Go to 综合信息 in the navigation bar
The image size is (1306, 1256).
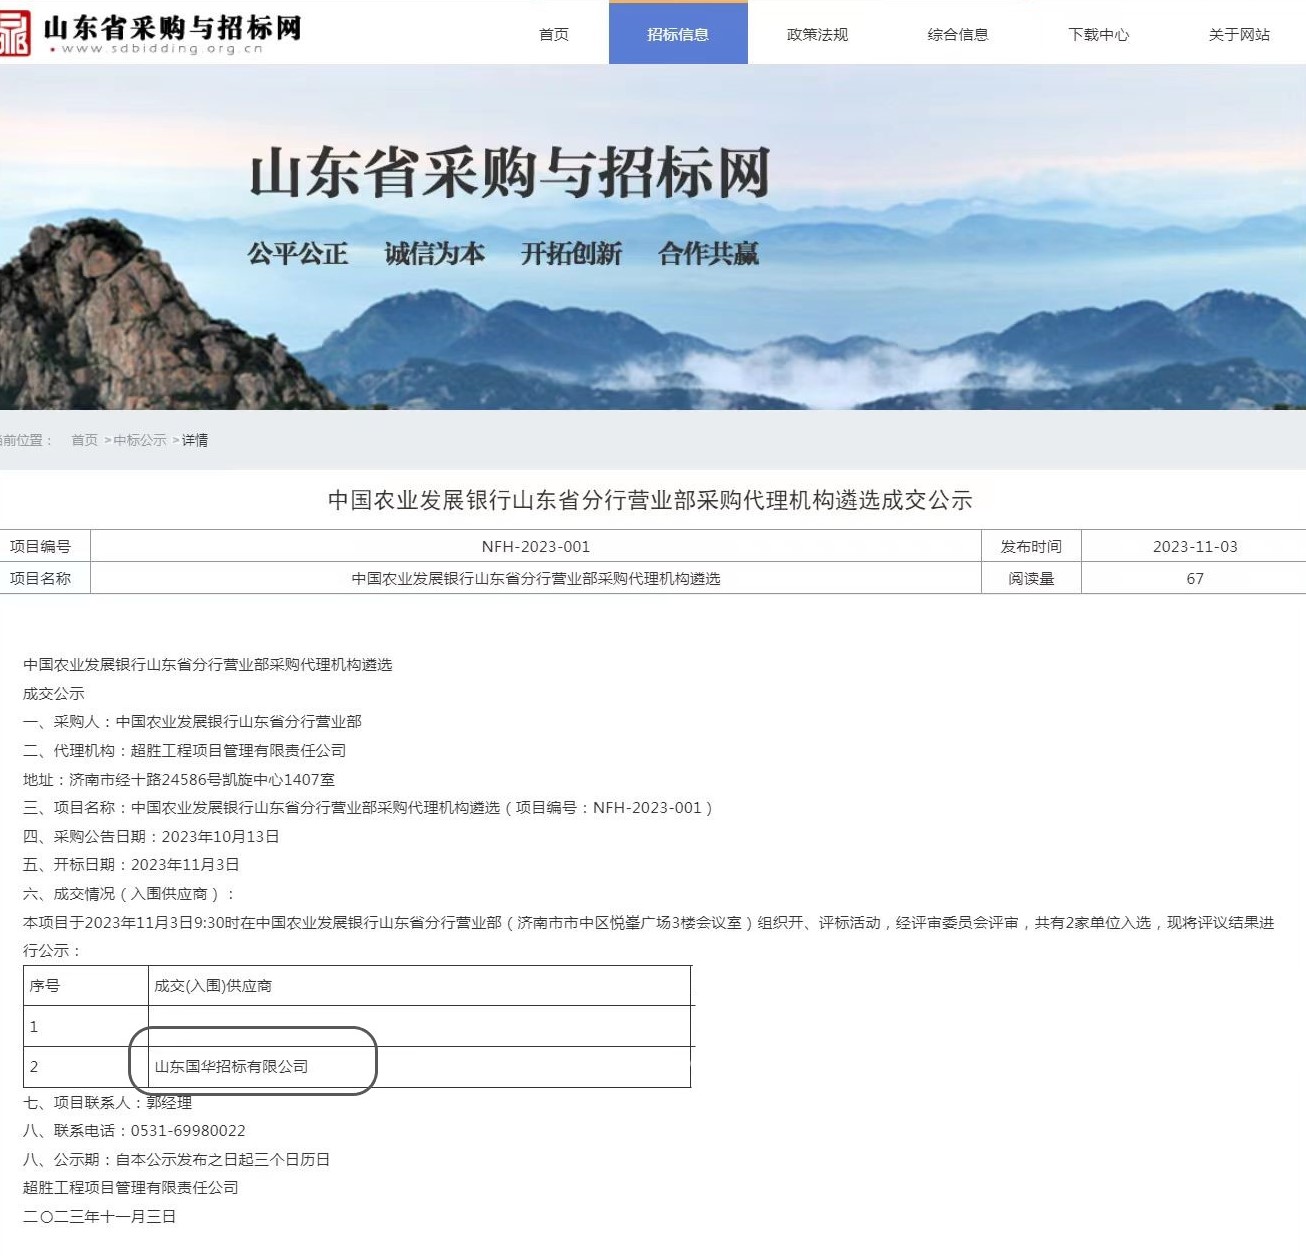point(958,35)
